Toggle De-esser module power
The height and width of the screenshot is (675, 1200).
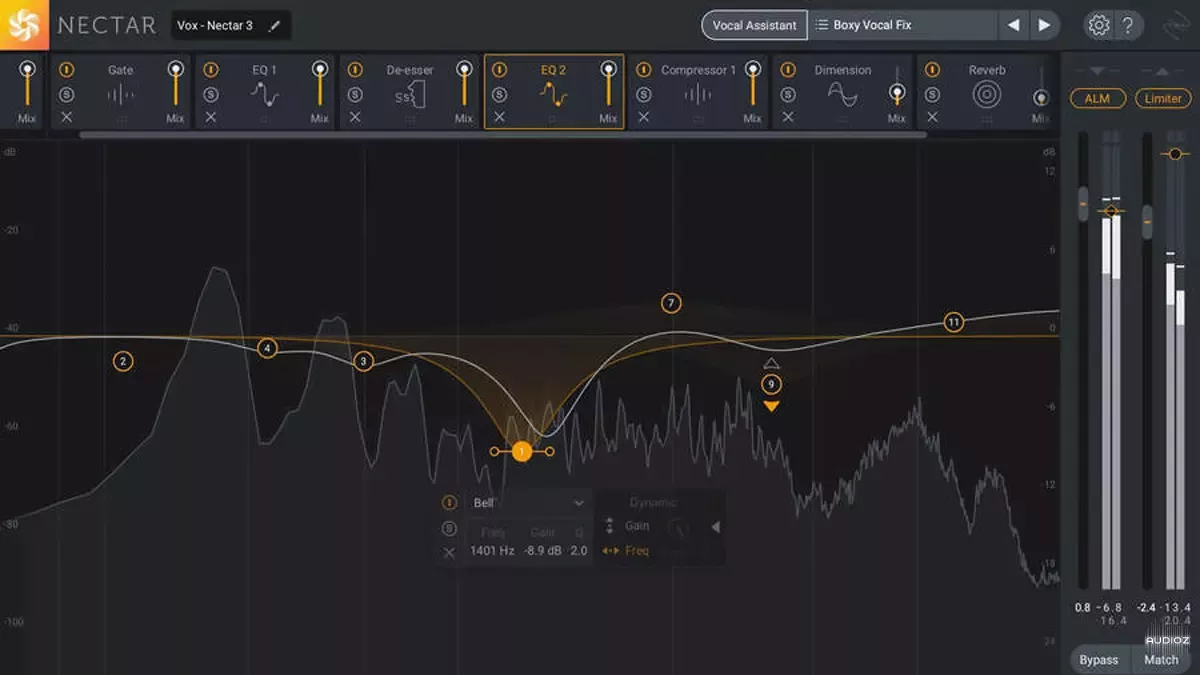point(355,70)
